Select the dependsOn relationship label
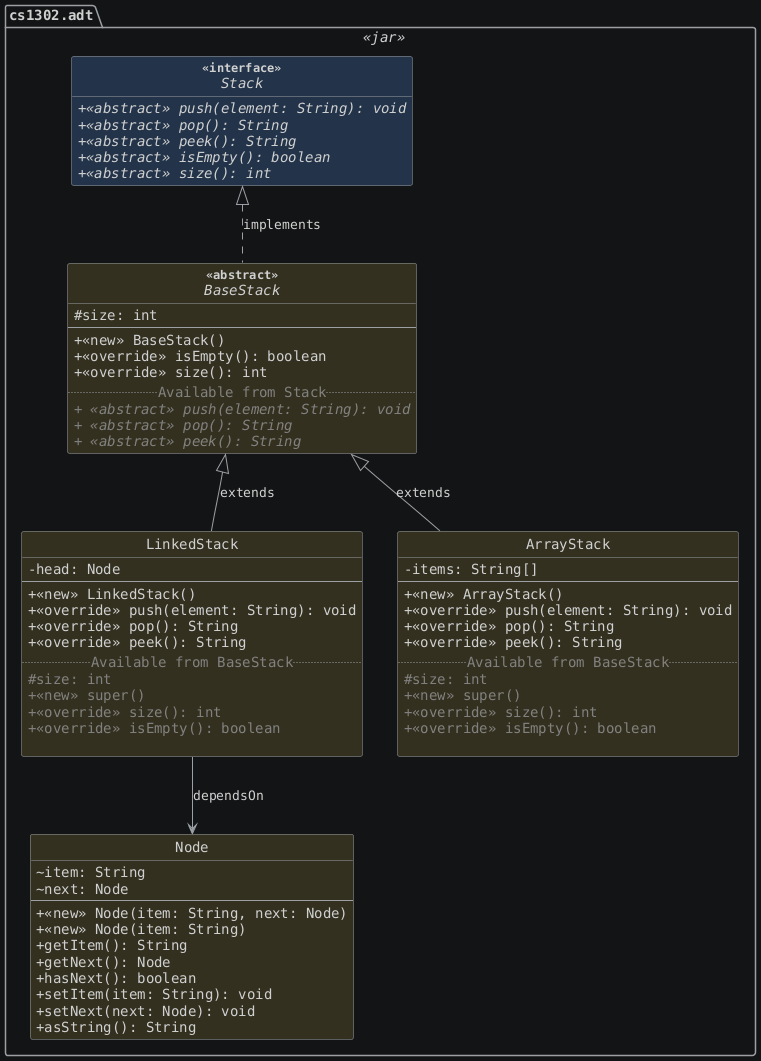Image resolution: width=761 pixels, height=1061 pixels. click(x=228, y=796)
